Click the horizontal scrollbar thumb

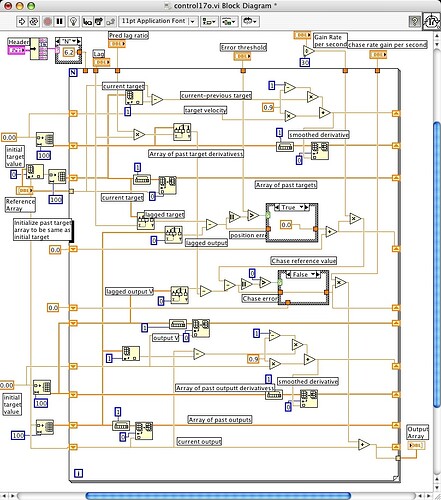point(218,496)
